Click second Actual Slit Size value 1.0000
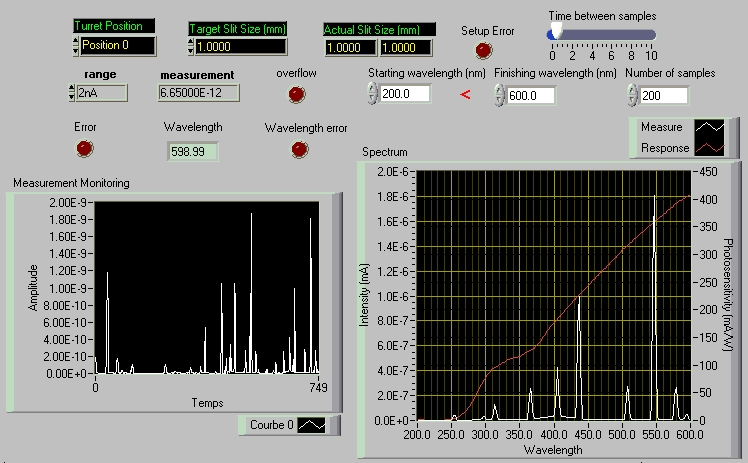This screenshot has height=463, width=748. (x=405, y=48)
